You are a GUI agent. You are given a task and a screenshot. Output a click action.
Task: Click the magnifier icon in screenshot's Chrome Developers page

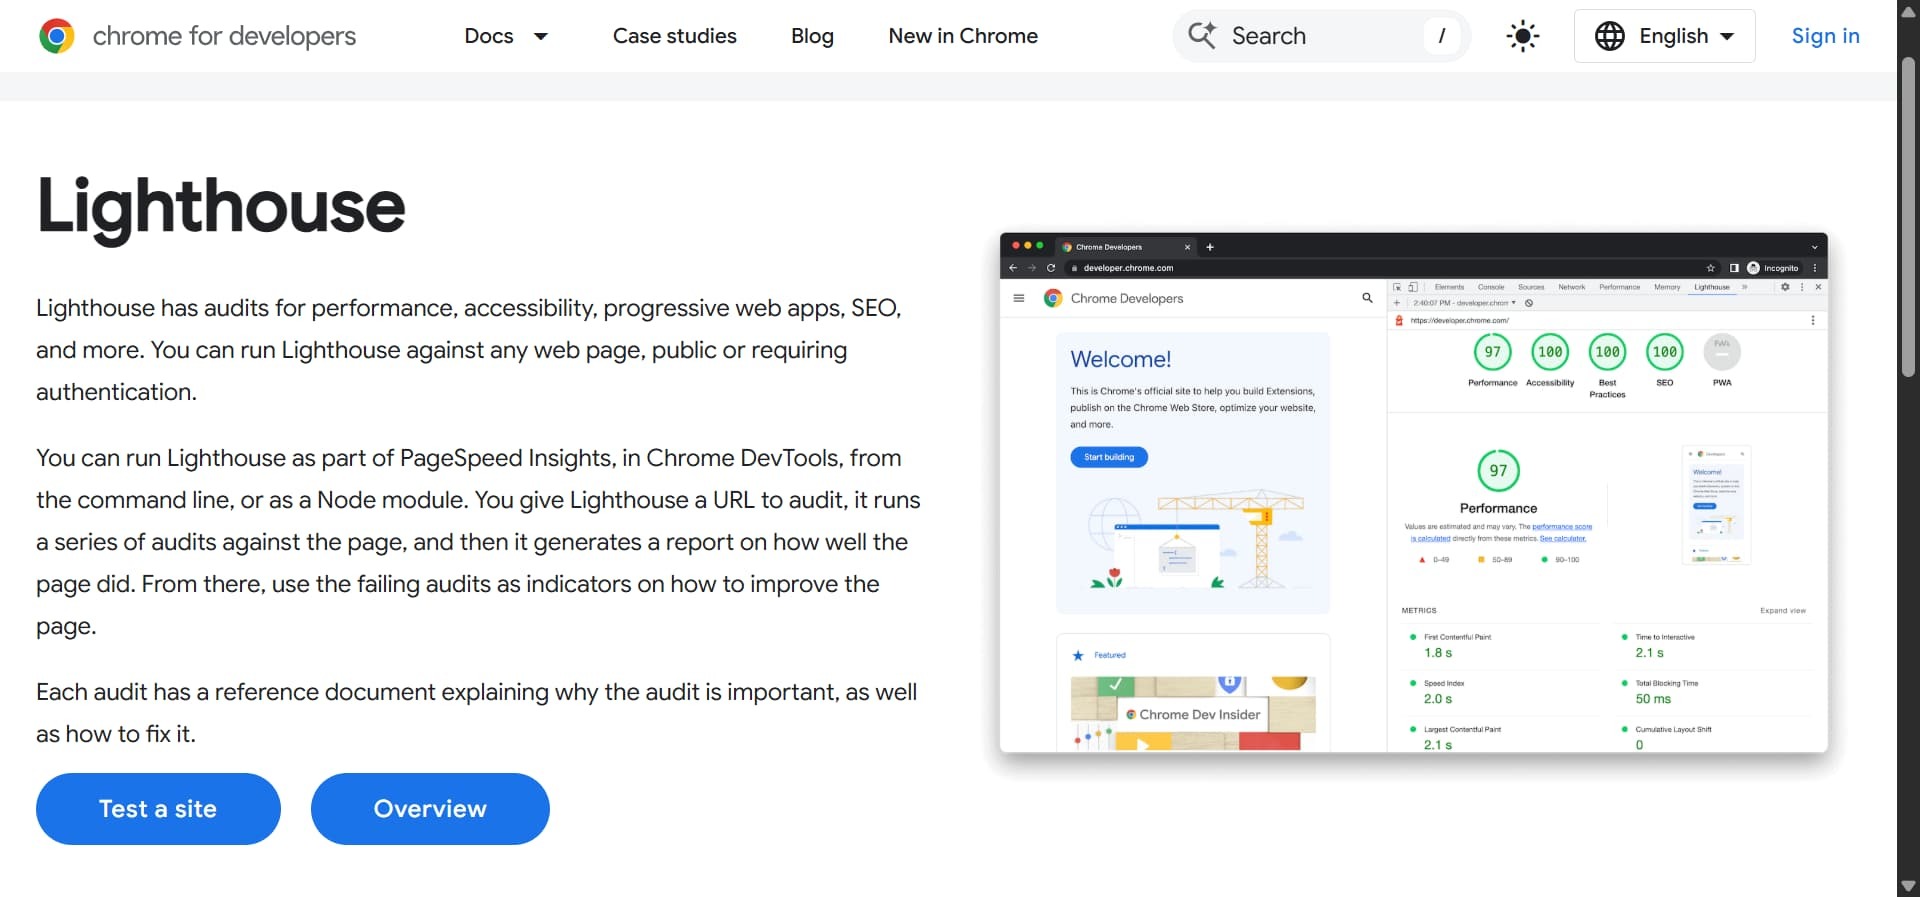1367,298
